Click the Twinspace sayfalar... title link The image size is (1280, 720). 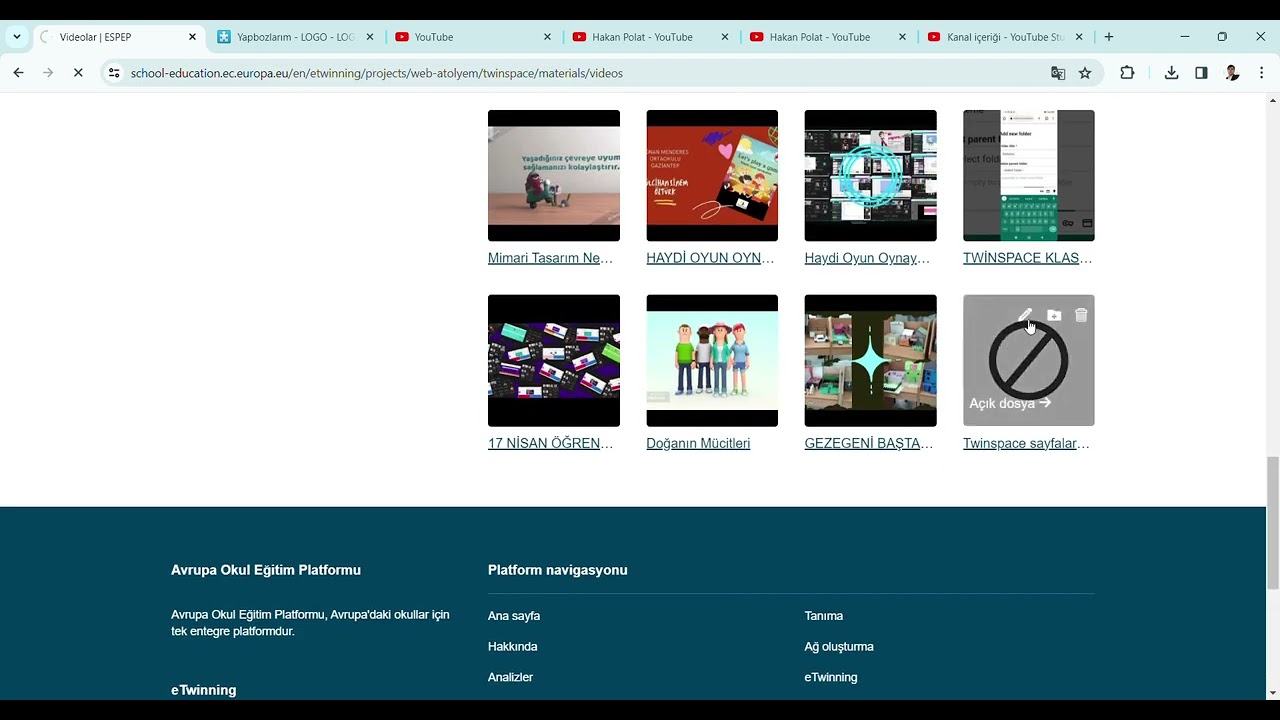click(x=1026, y=443)
